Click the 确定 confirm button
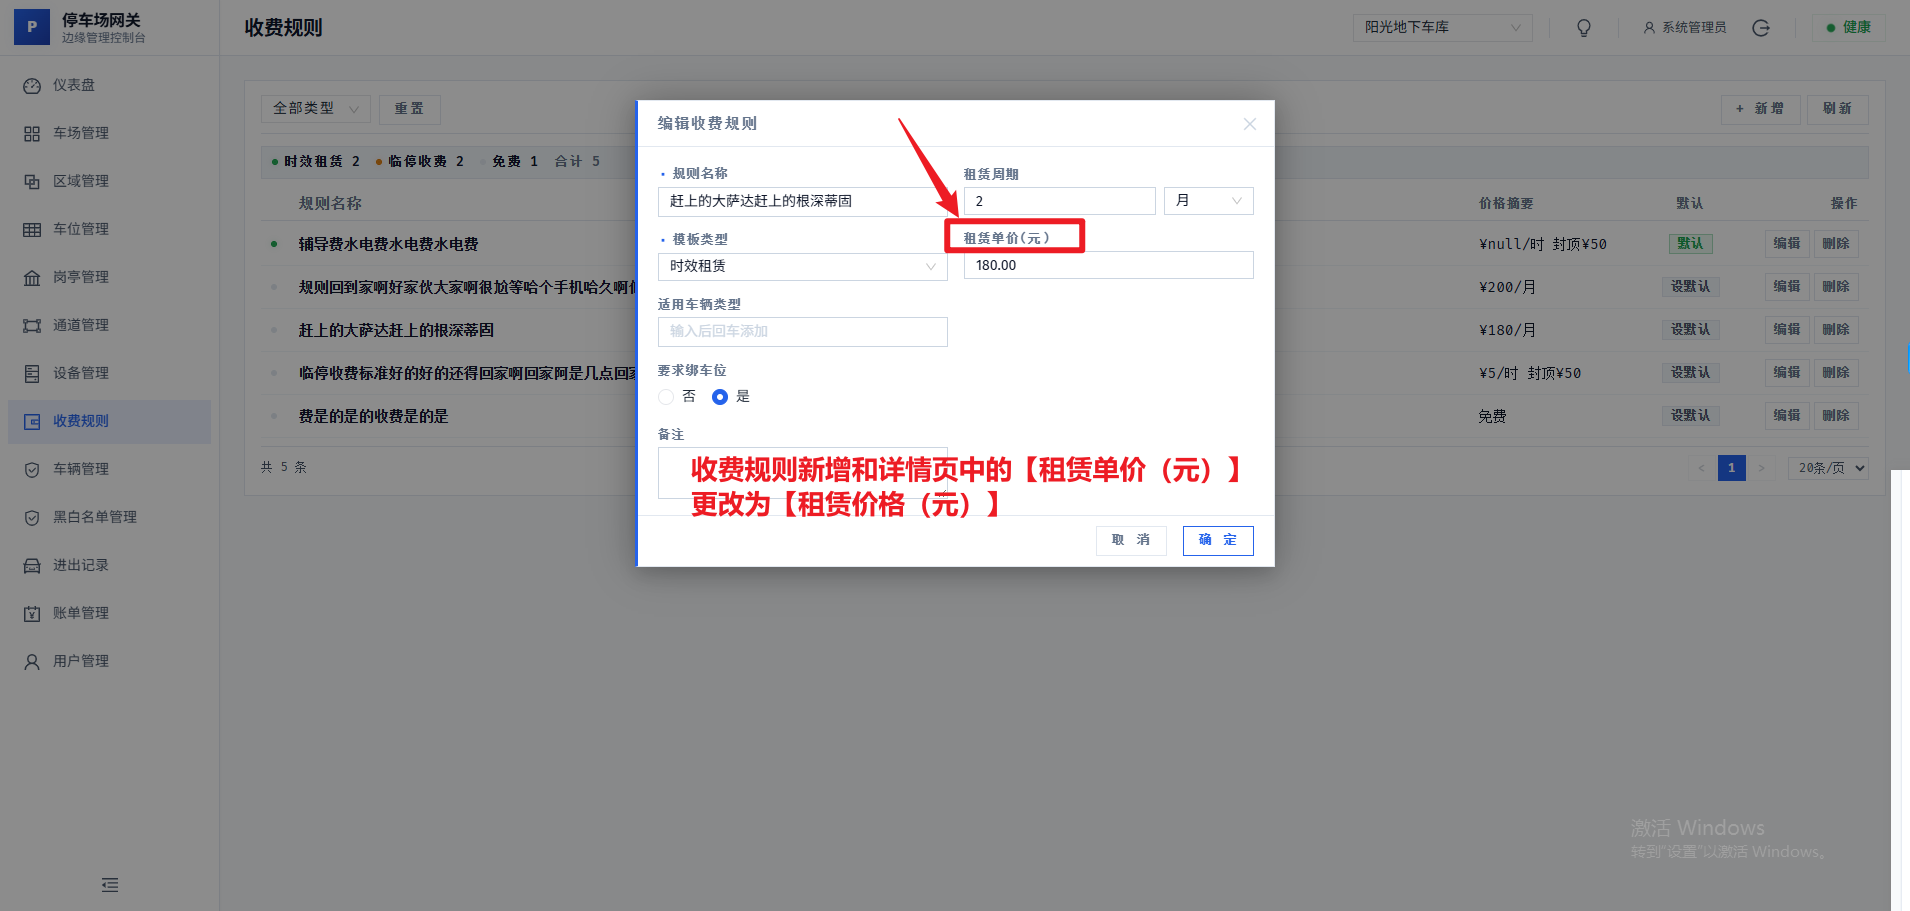 1216,540
